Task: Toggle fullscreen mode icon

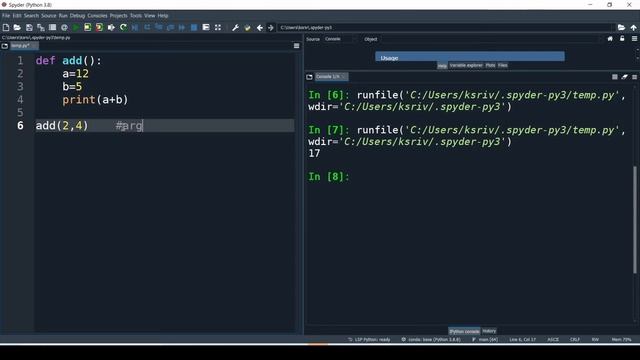Action: click(218, 27)
